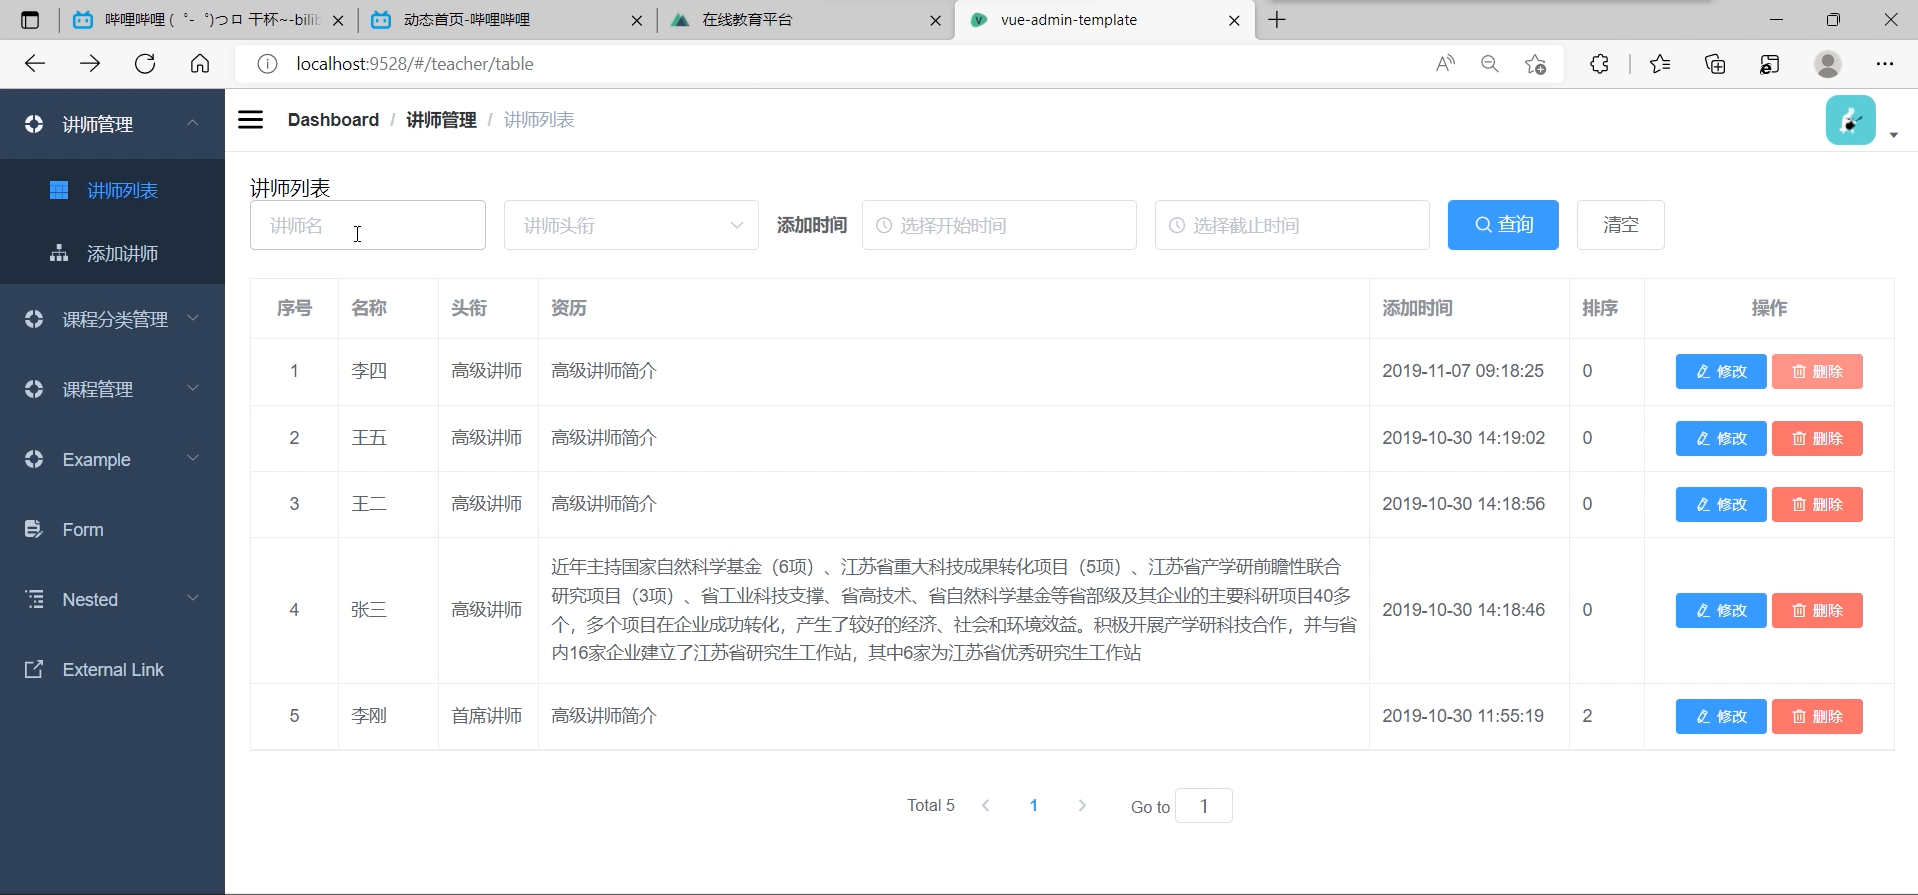Viewport: 1918px width, 895px height.
Task: Click 修改 for 李刚
Action: pos(1721,716)
